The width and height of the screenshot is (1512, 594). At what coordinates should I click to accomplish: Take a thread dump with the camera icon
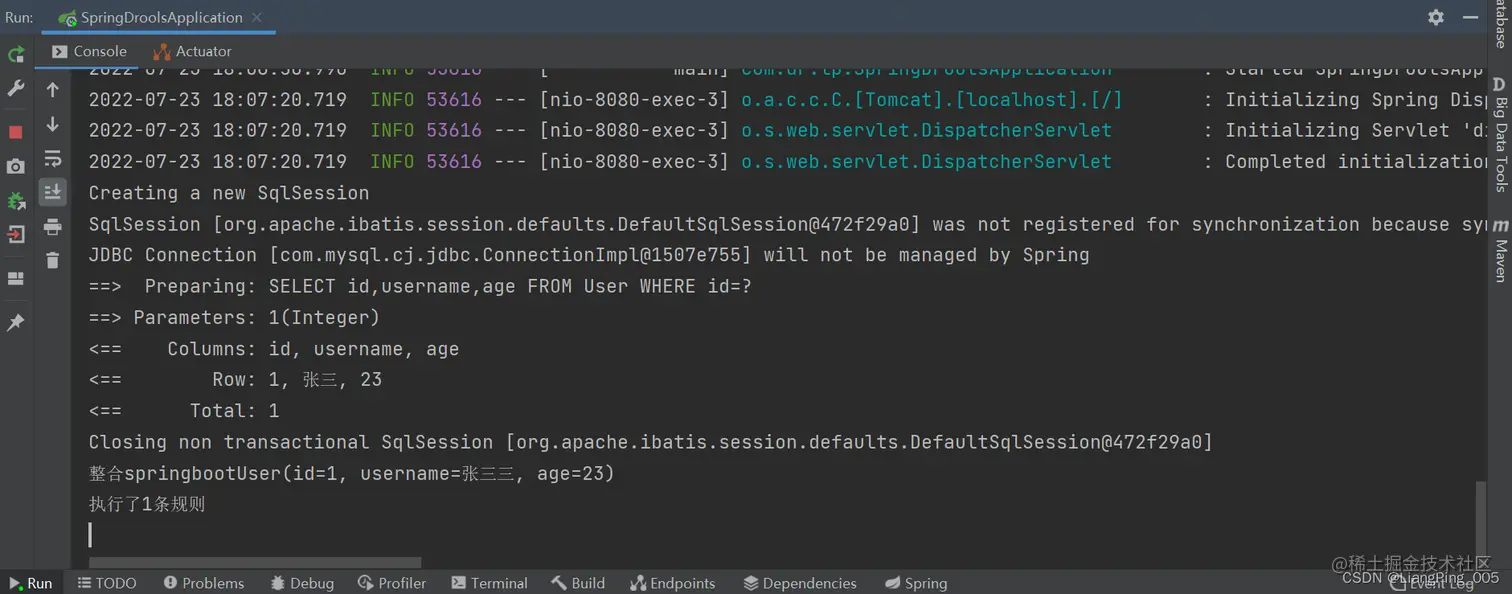(16, 166)
